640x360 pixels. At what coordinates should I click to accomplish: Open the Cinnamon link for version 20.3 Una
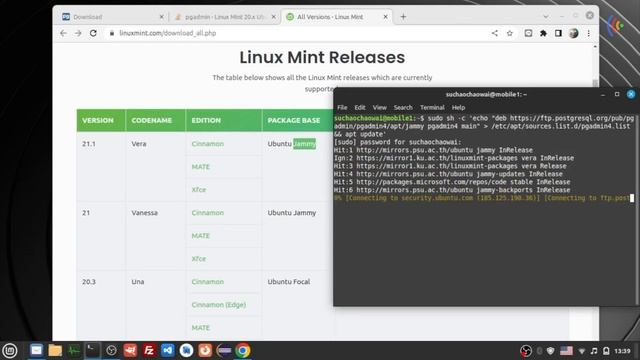click(x=208, y=282)
